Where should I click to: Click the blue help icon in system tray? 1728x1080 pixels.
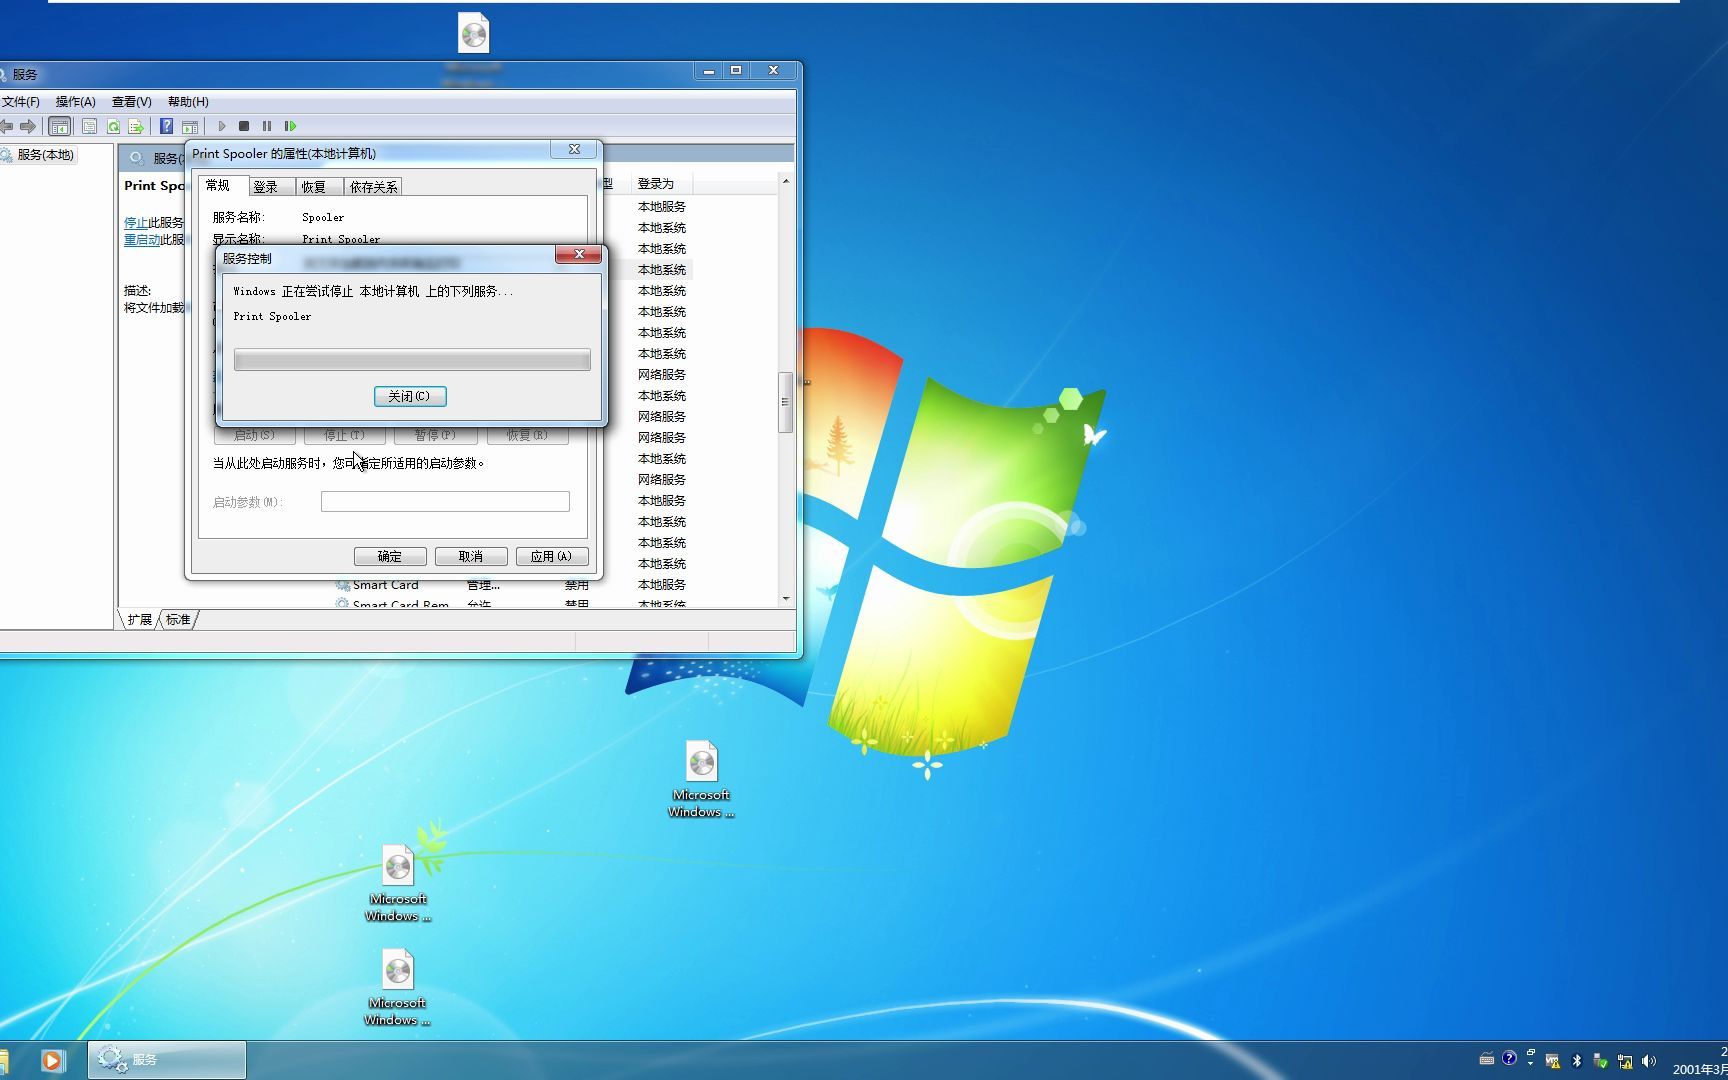pos(1509,1058)
